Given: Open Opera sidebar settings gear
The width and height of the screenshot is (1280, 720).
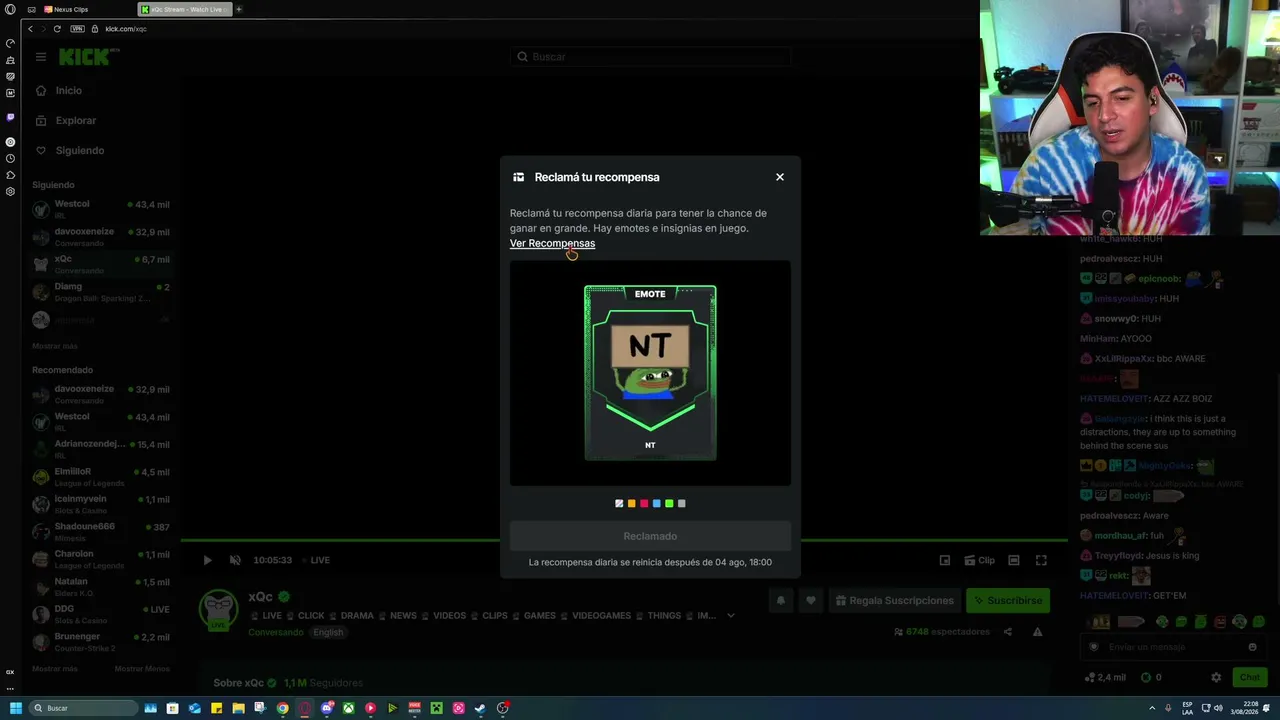Looking at the screenshot, I should pyautogui.click(x=10, y=191).
